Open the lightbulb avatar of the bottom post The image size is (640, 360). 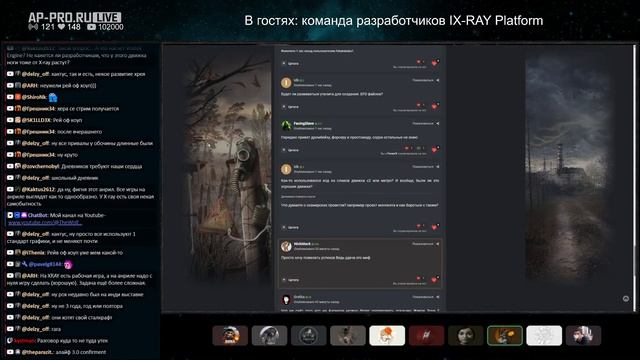point(286,299)
